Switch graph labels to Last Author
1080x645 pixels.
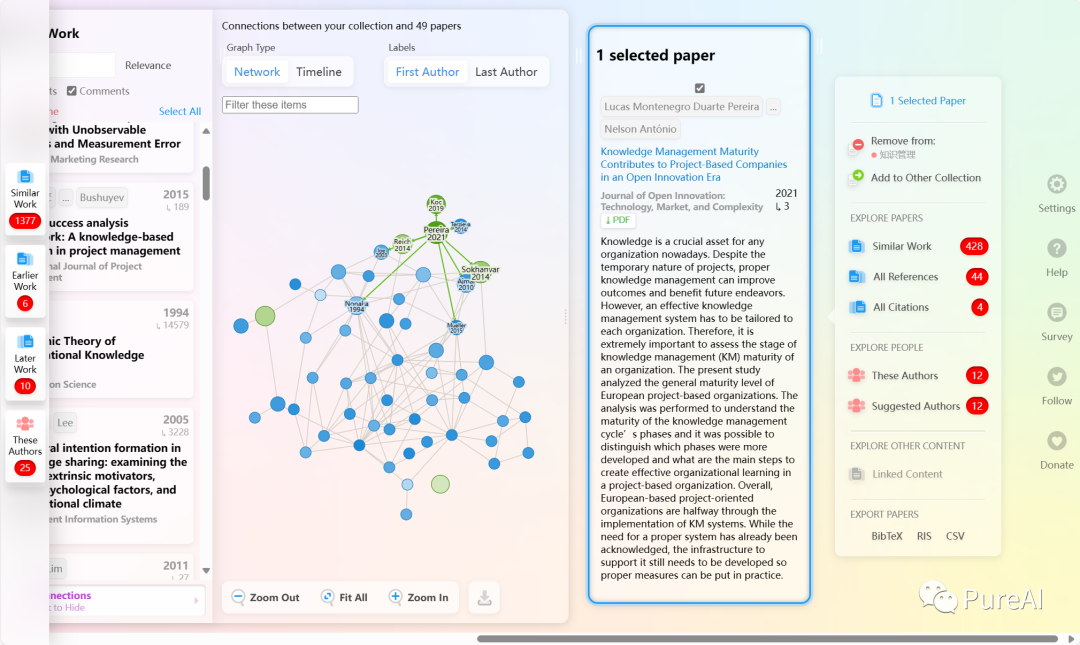[x=506, y=71]
